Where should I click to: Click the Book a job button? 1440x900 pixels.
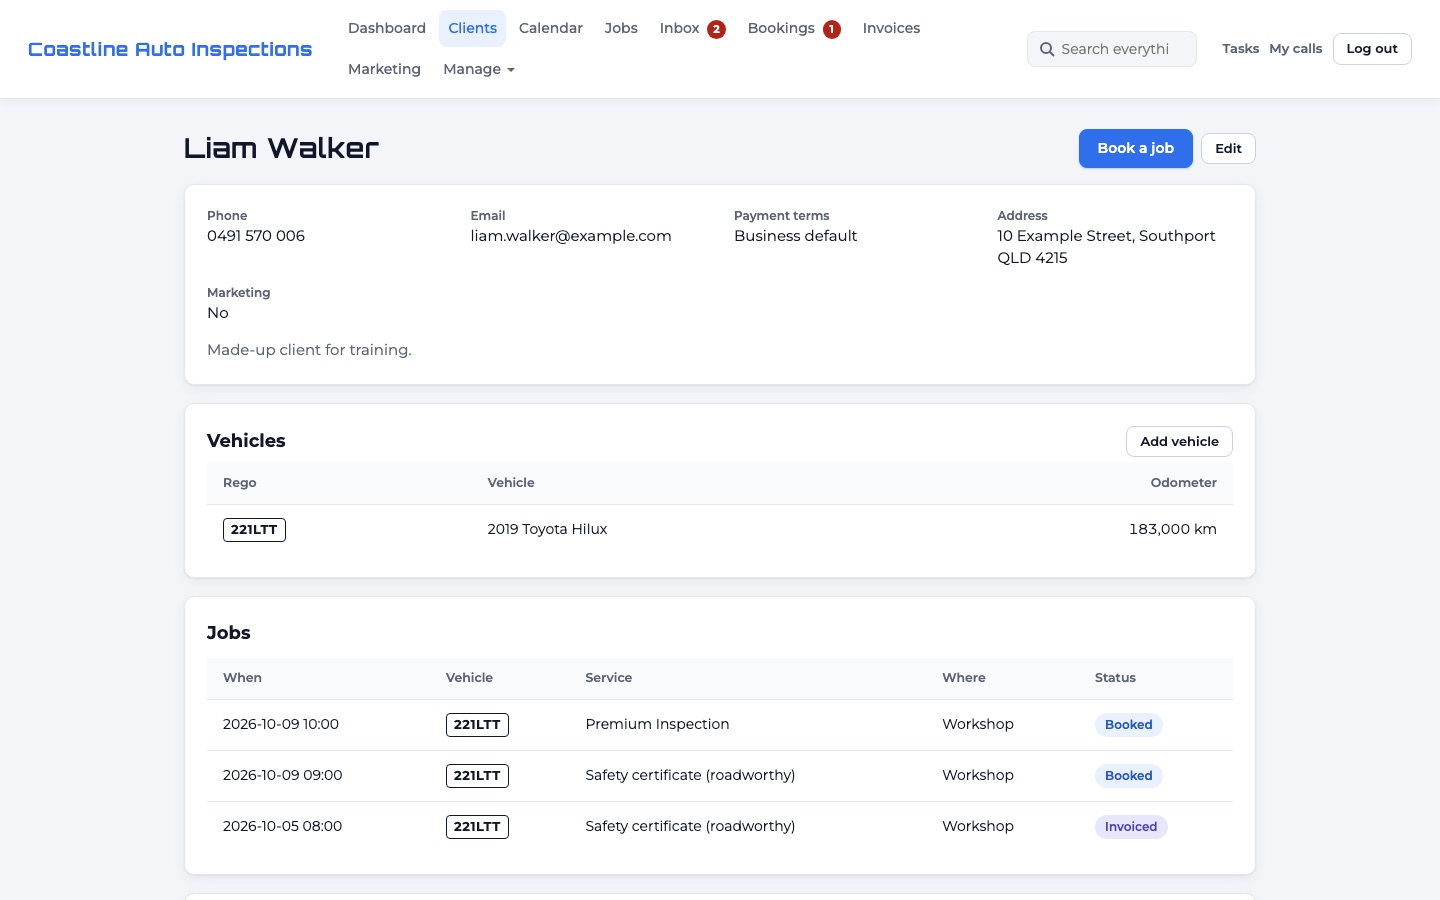(1136, 148)
